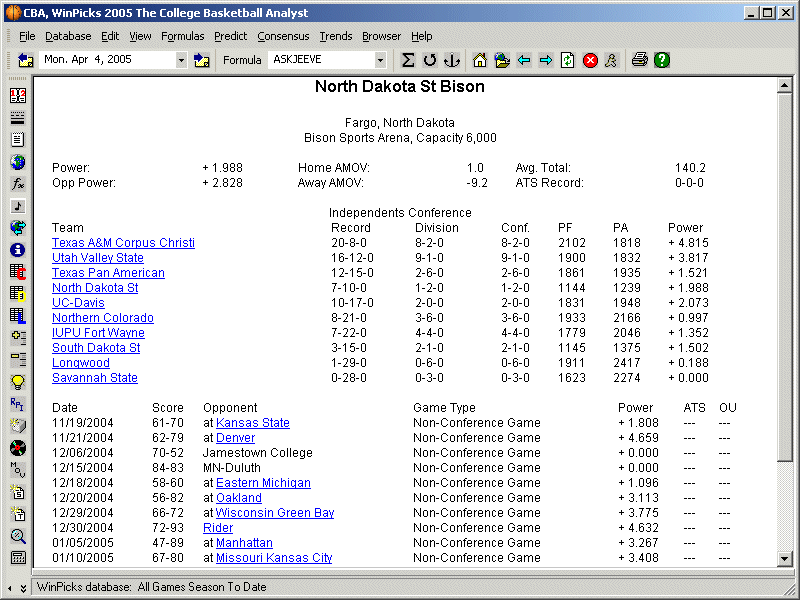
Task: Click the Longwood team link
Action: pyautogui.click(x=81, y=363)
